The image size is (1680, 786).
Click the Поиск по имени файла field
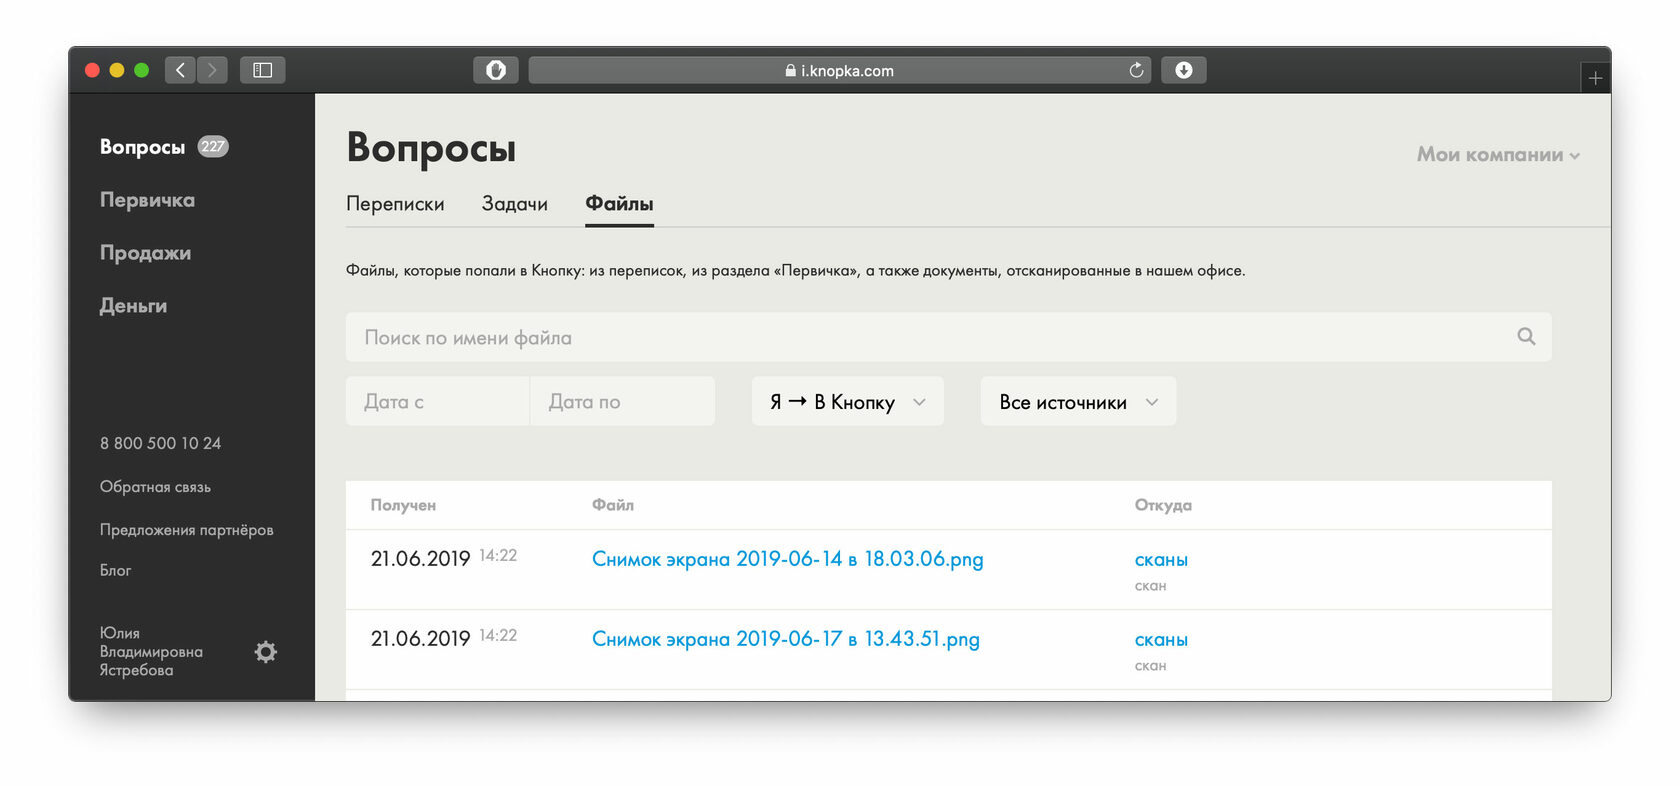click(948, 337)
